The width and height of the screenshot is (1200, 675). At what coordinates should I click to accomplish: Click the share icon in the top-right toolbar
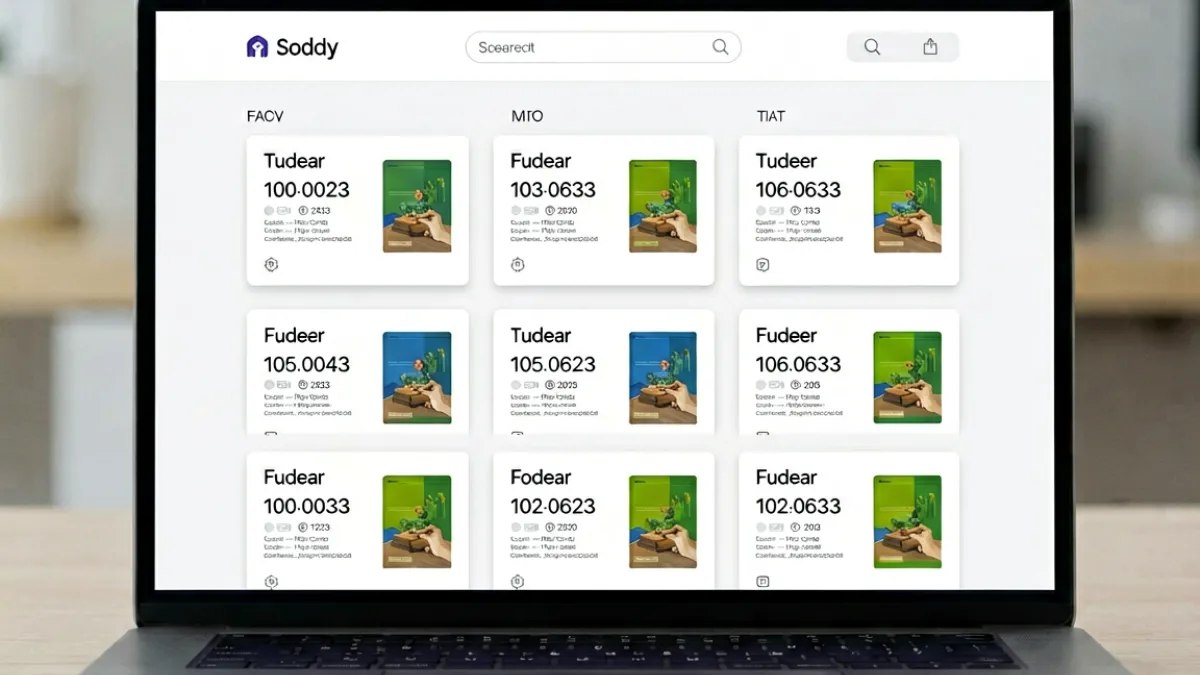(x=930, y=47)
